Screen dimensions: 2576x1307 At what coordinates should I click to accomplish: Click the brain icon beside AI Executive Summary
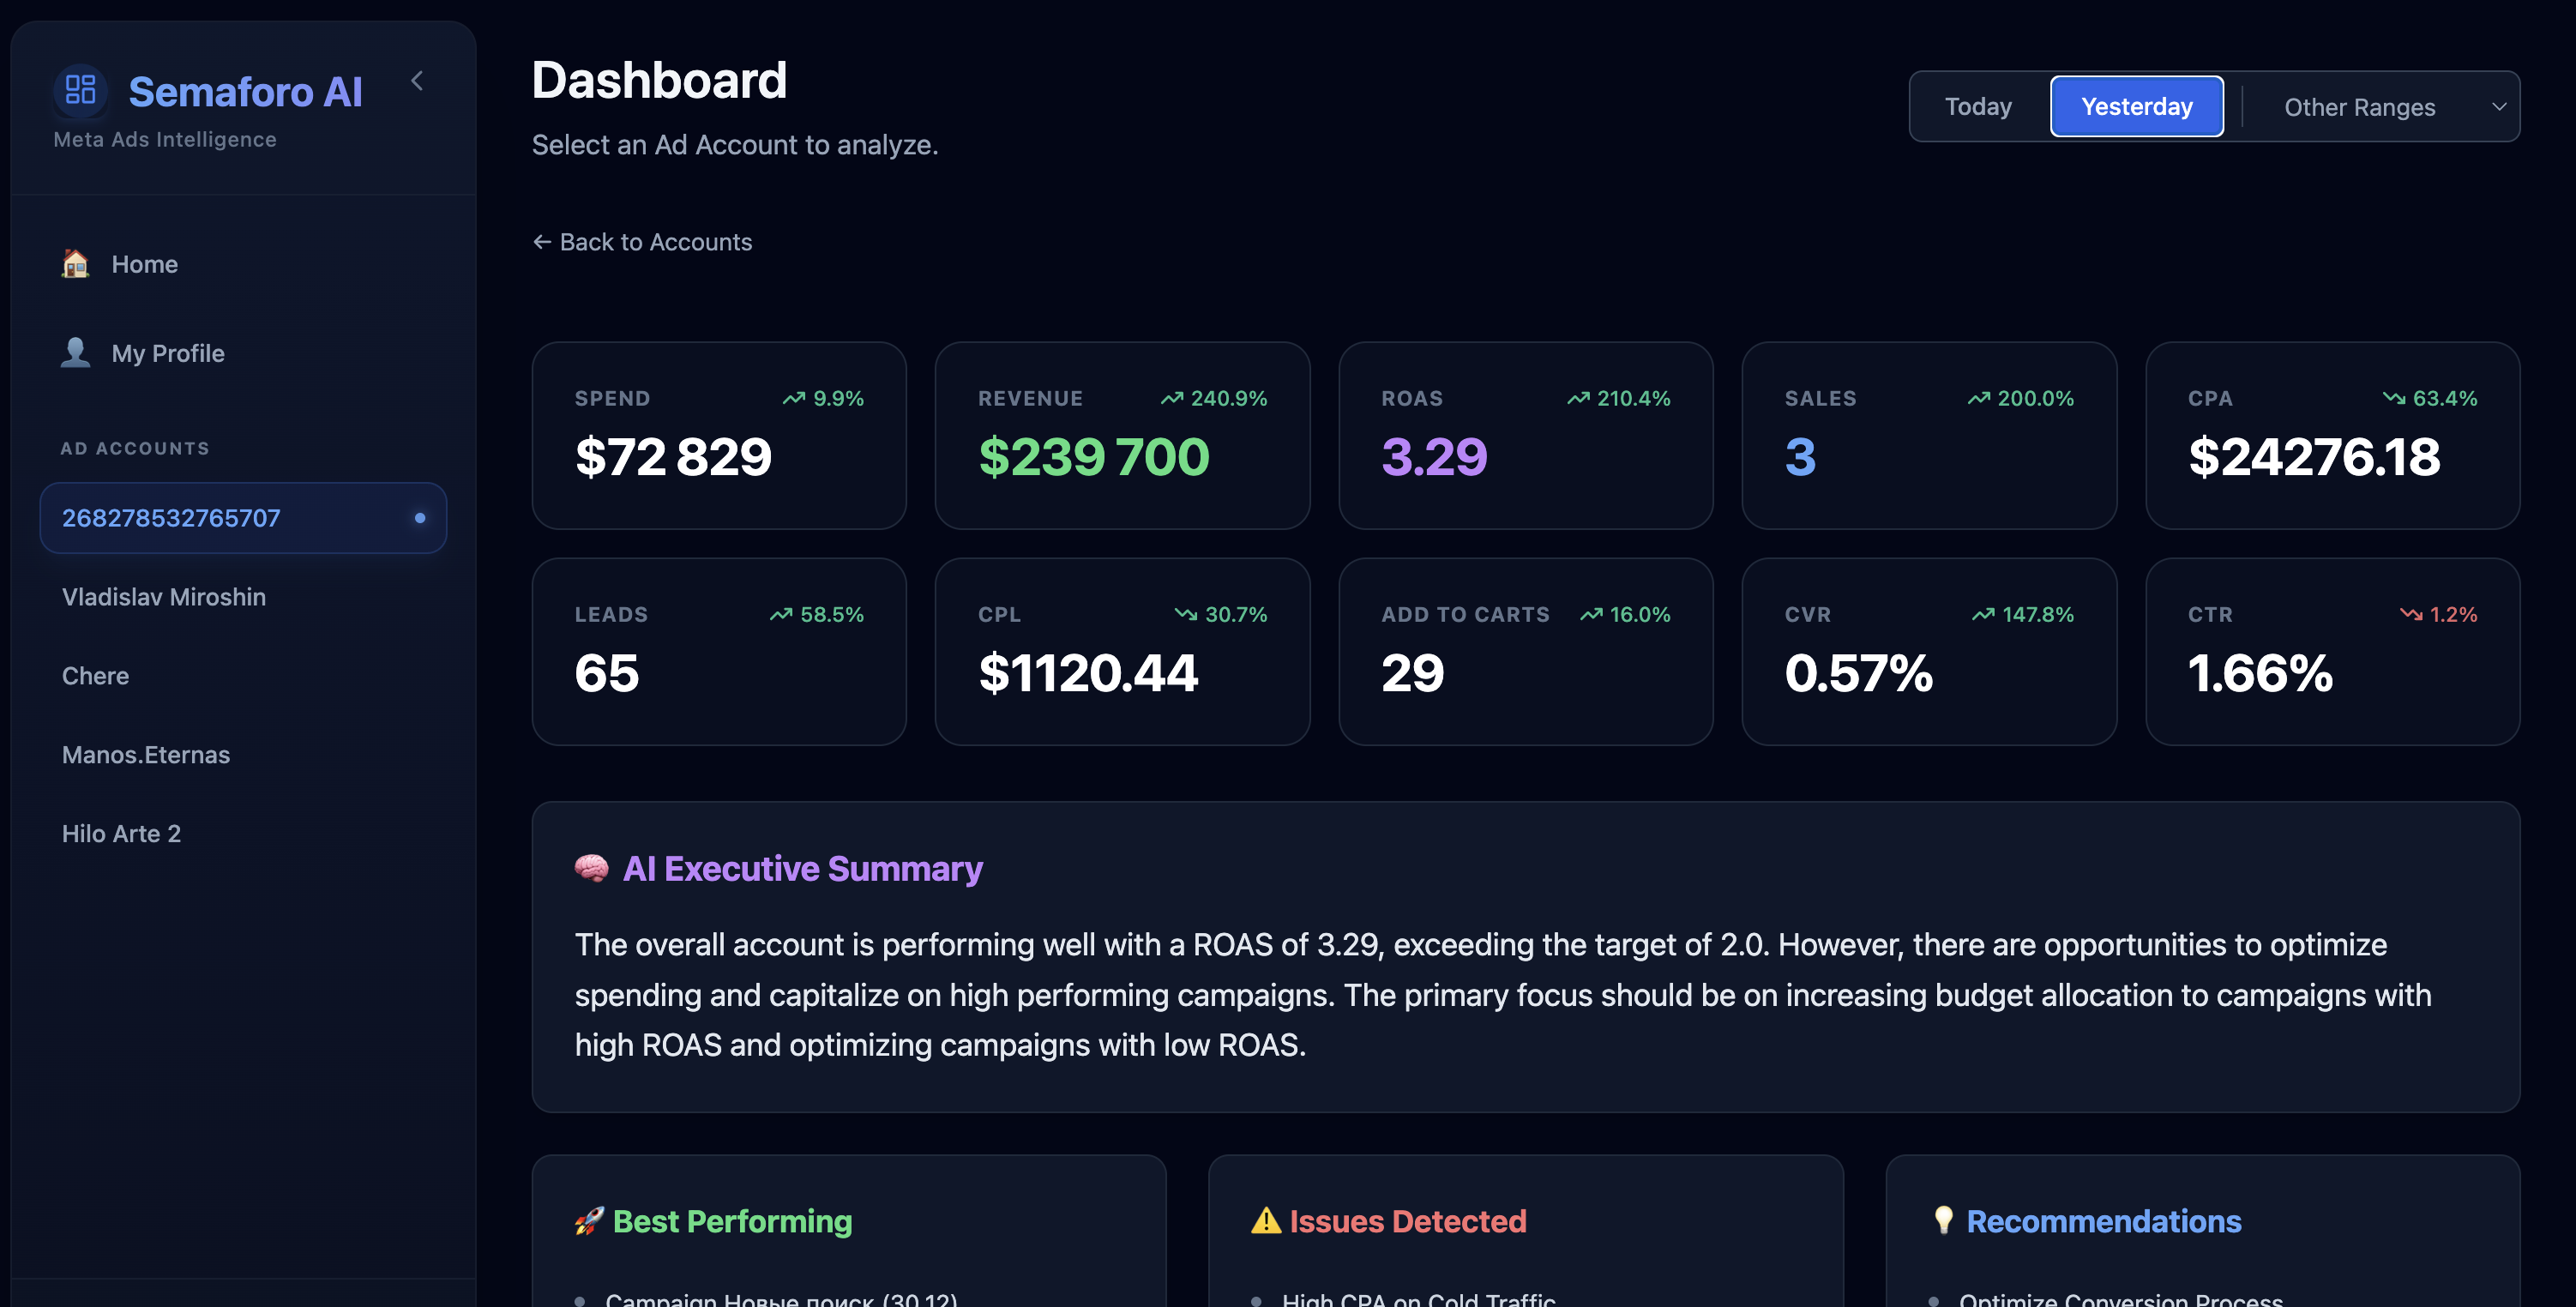tap(591, 868)
